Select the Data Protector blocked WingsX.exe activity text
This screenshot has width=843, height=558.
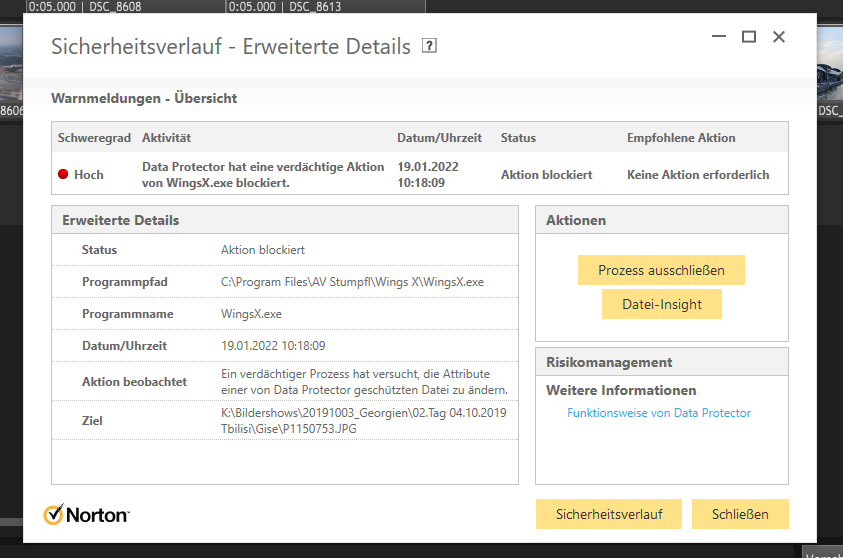pyautogui.click(x=263, y=175)
